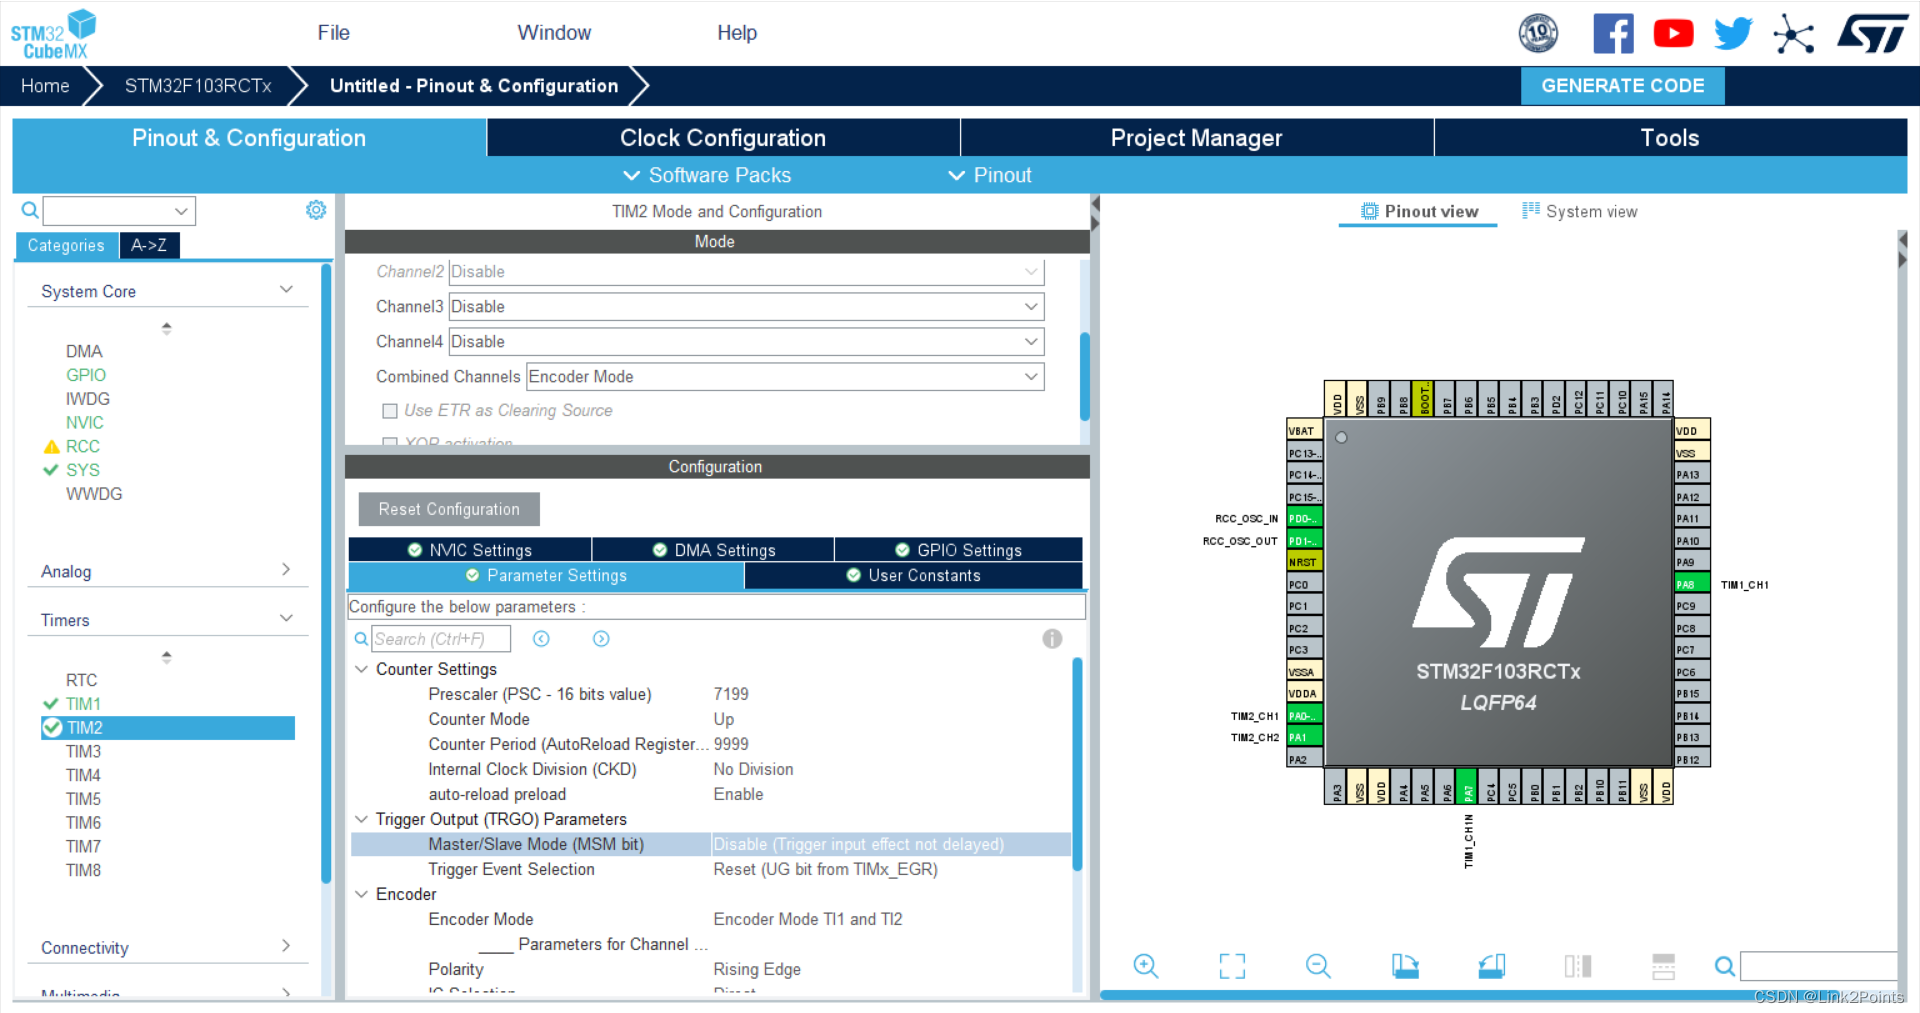Screen dimensions: 1920x1013
Task: Go to STM32F103RCTx breadcrumb
Action: [198, 86]
